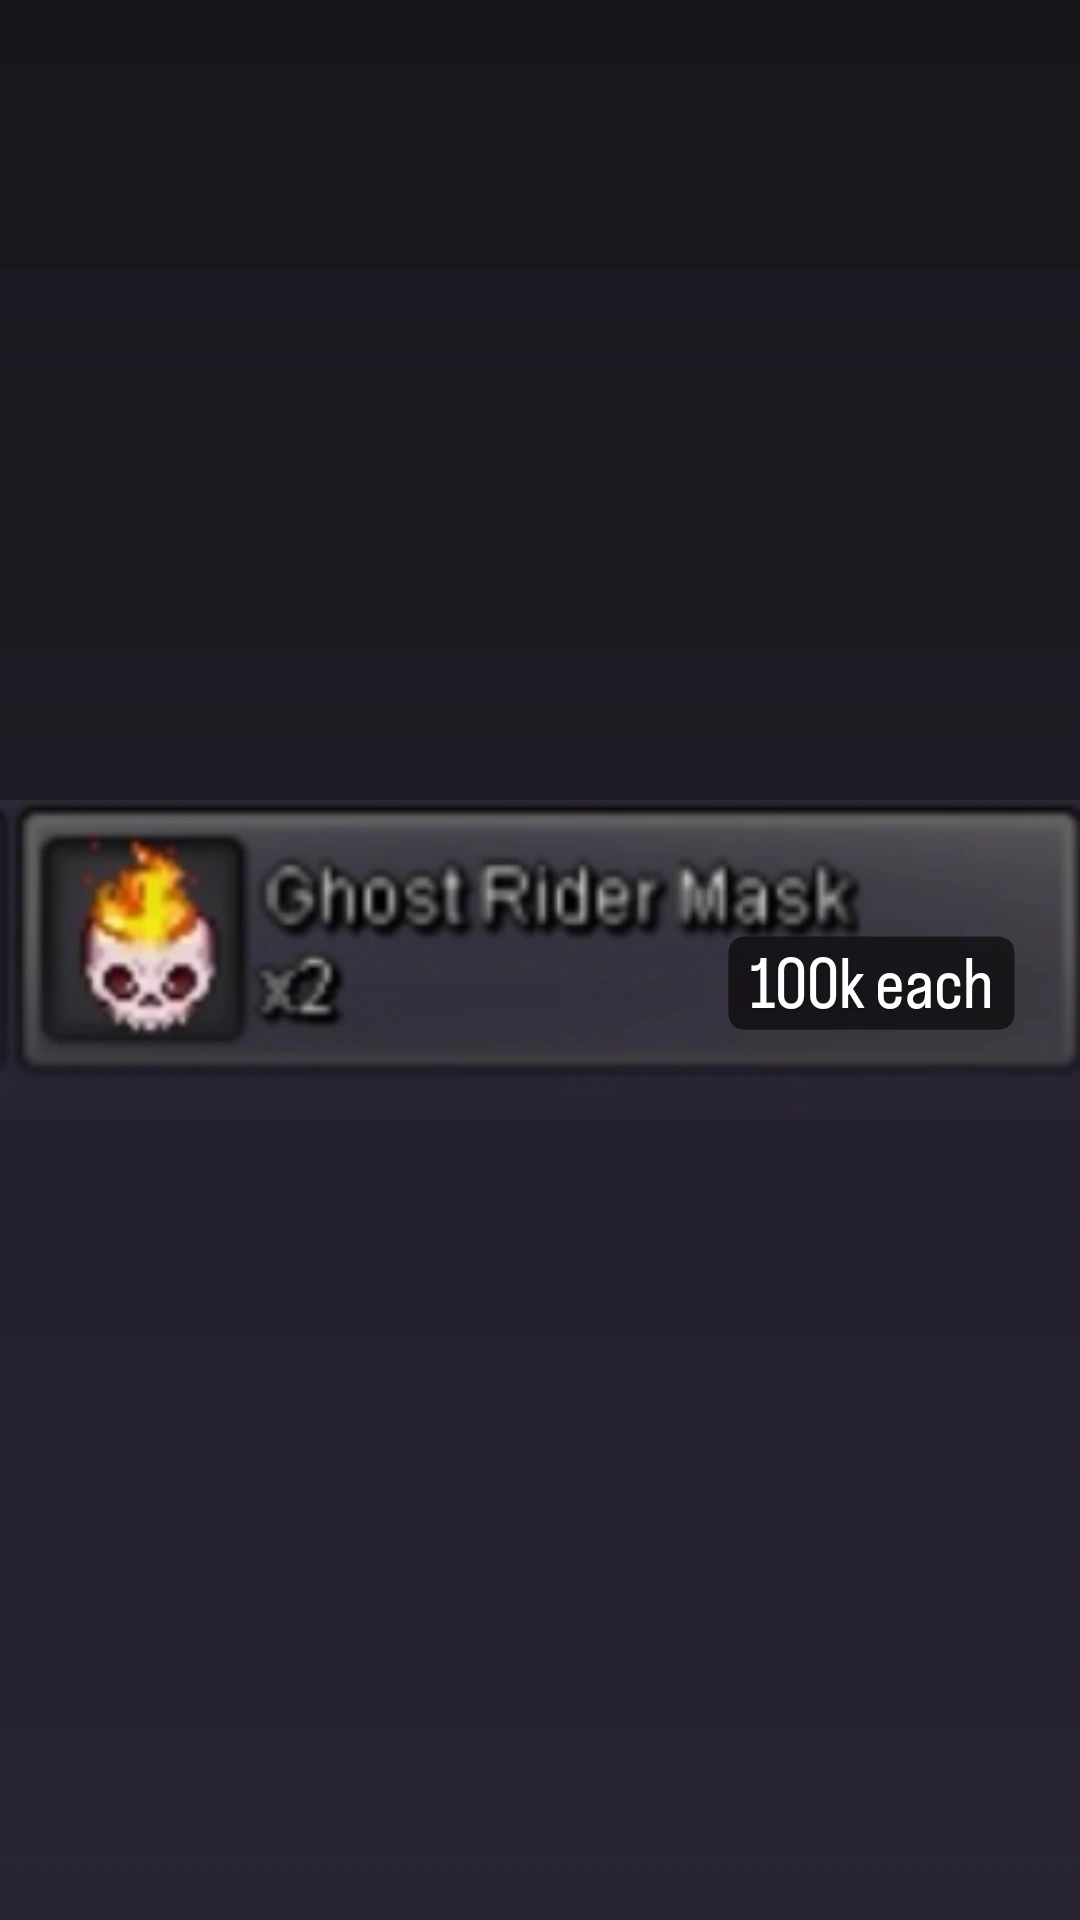Click the Ghost Rider Mask item name
Image resolution: width=1080 pixels, height=1920 pixels.
pos(560,896)
